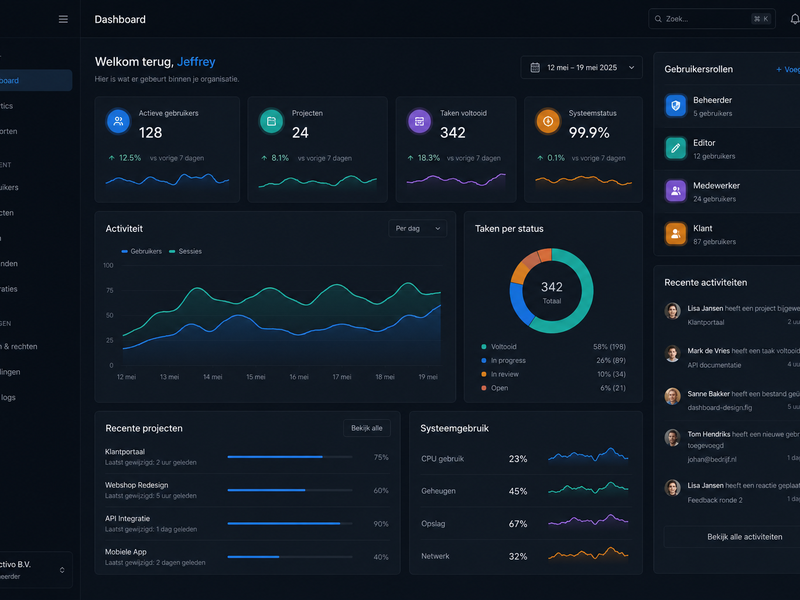Click the Mobiele App project name

point(126,552)
